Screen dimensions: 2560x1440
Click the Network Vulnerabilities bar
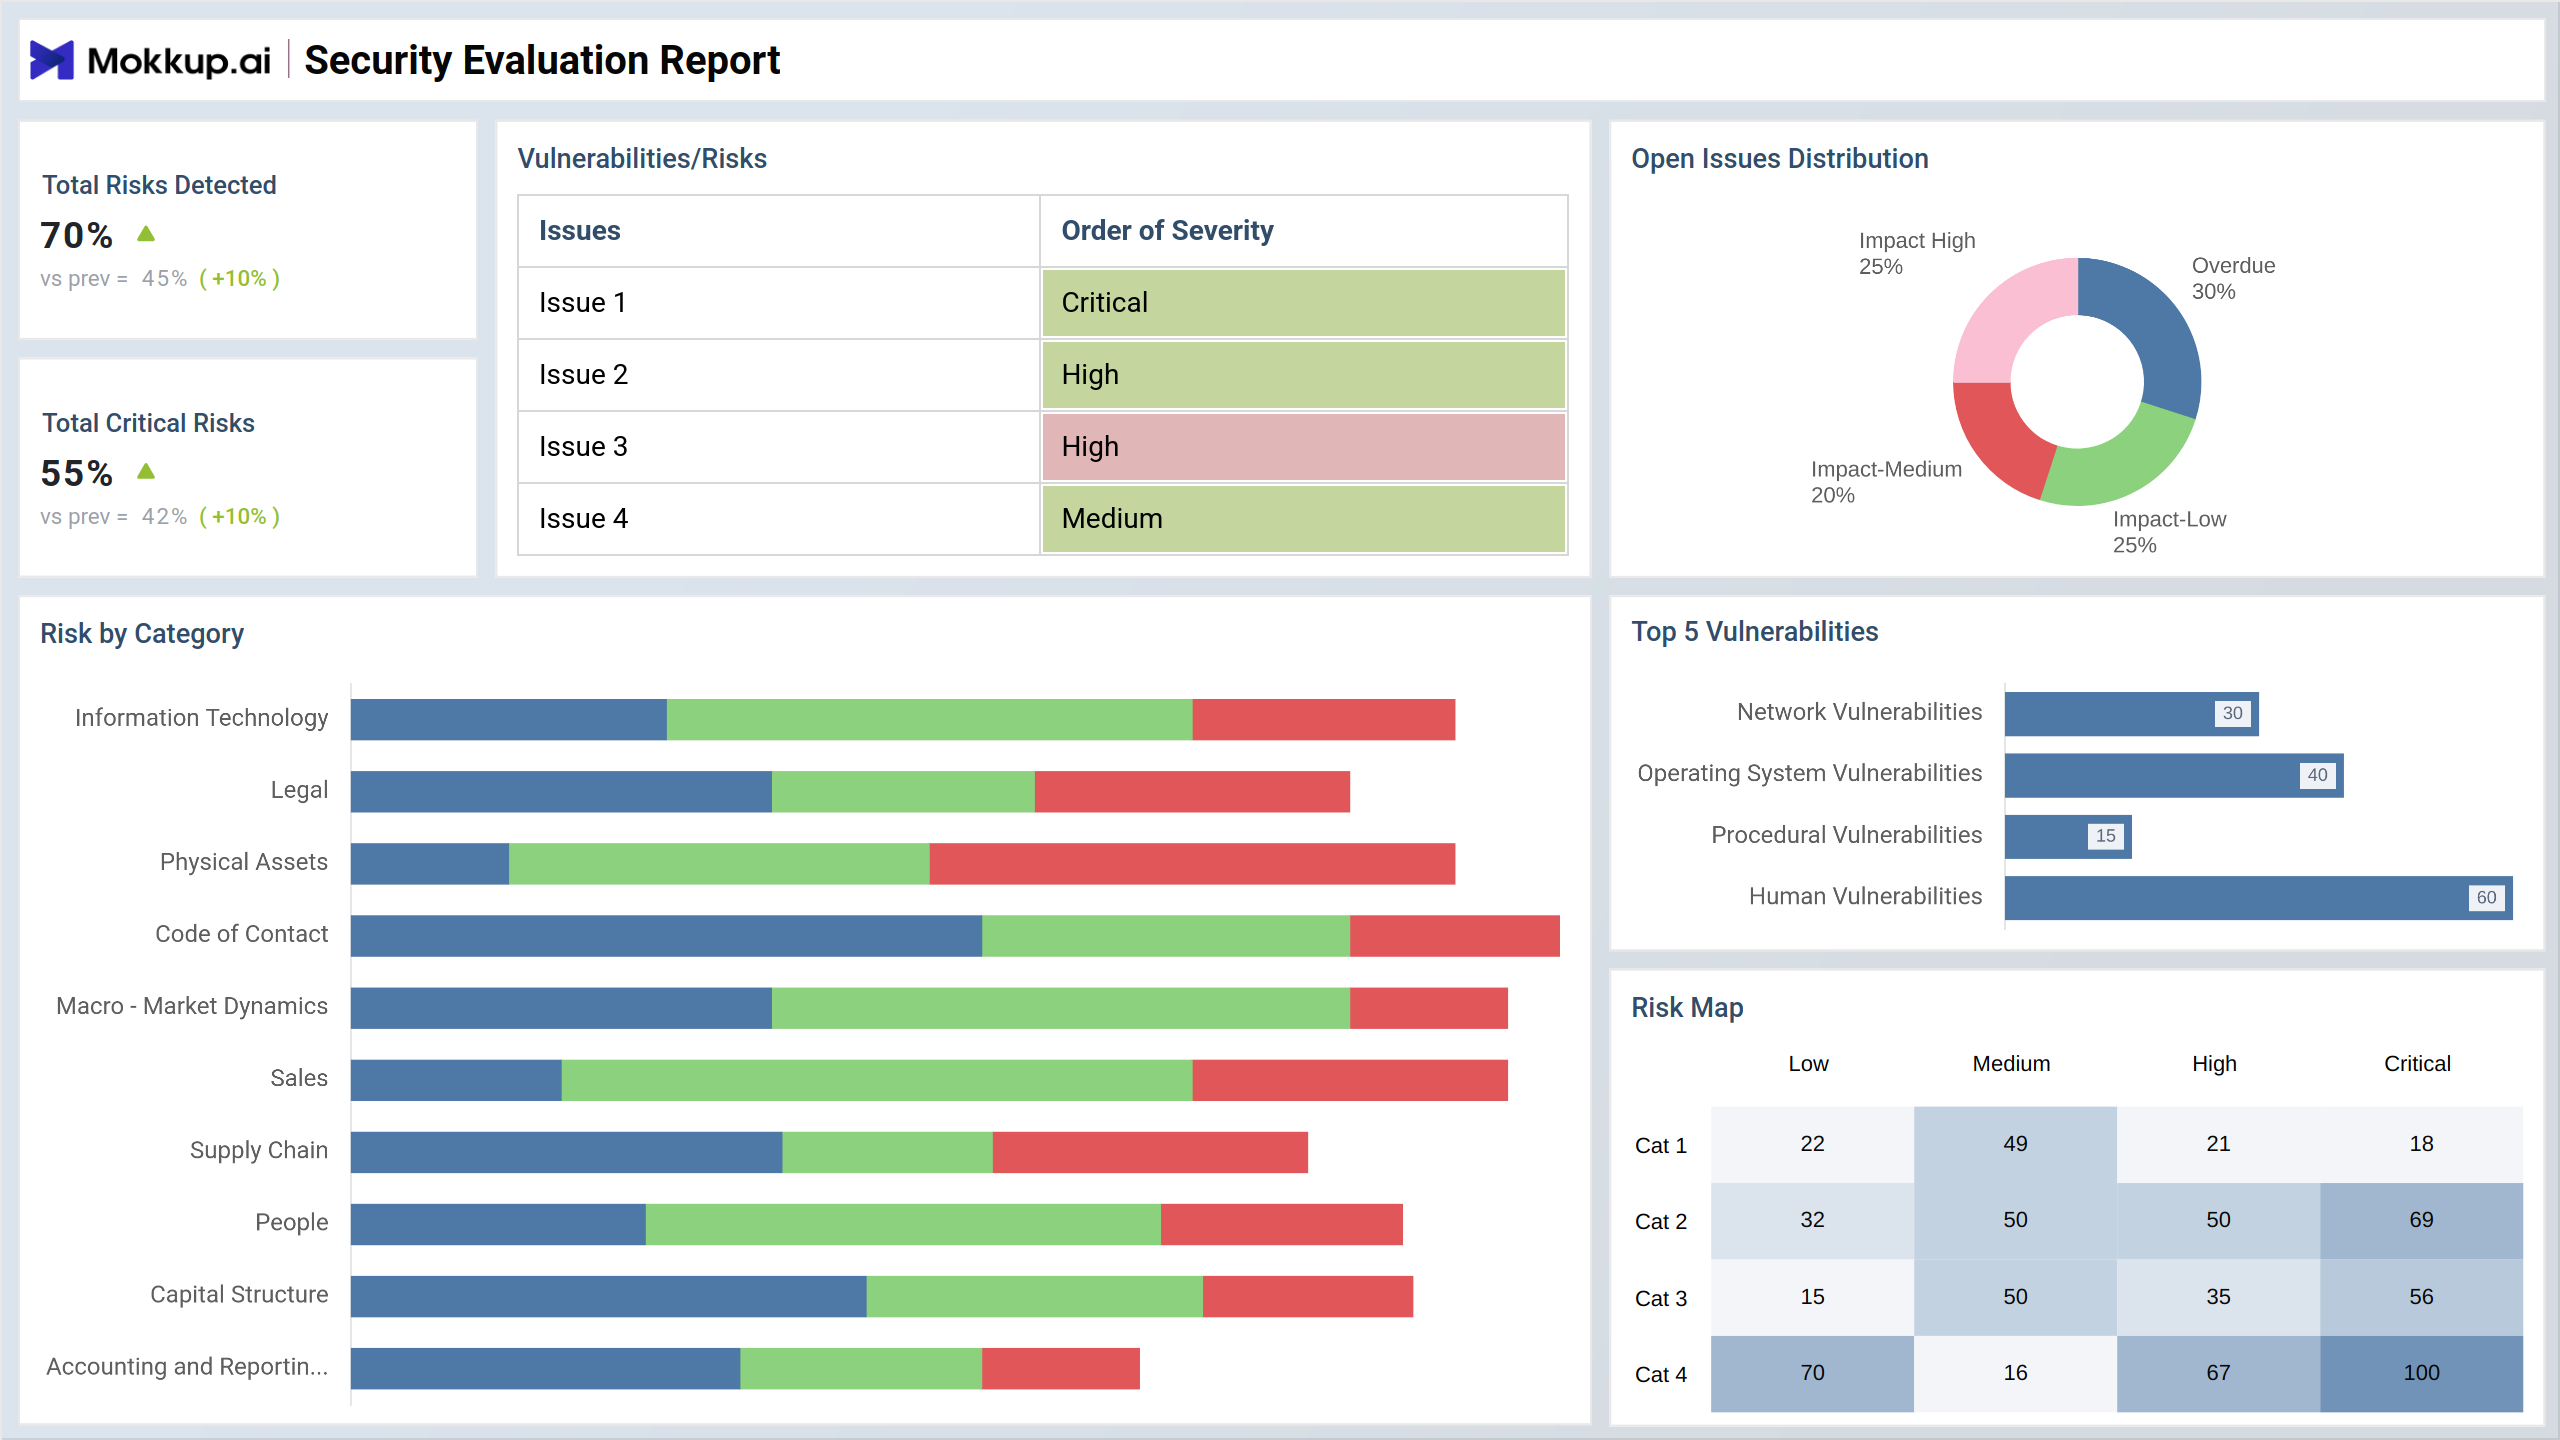point(2131,714)
